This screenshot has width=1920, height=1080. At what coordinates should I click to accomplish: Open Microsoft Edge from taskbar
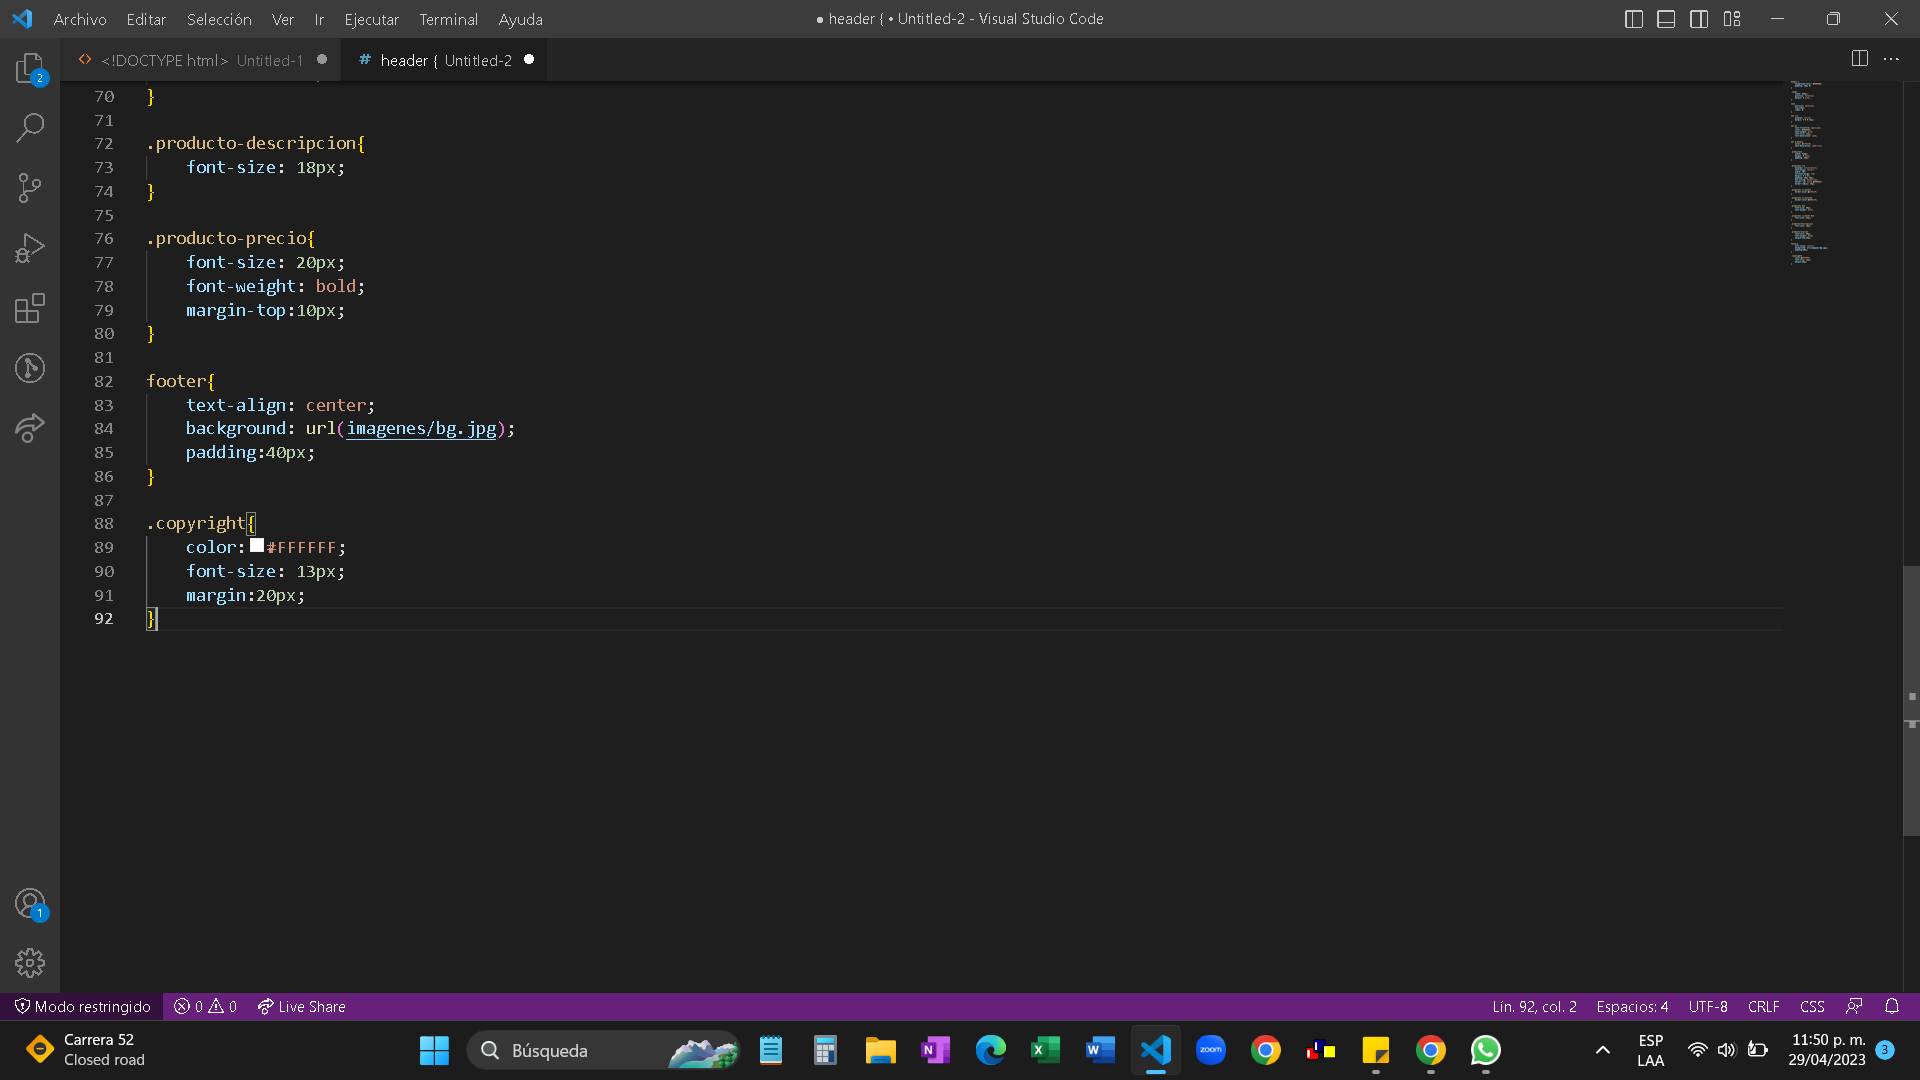click(990, 1050)
